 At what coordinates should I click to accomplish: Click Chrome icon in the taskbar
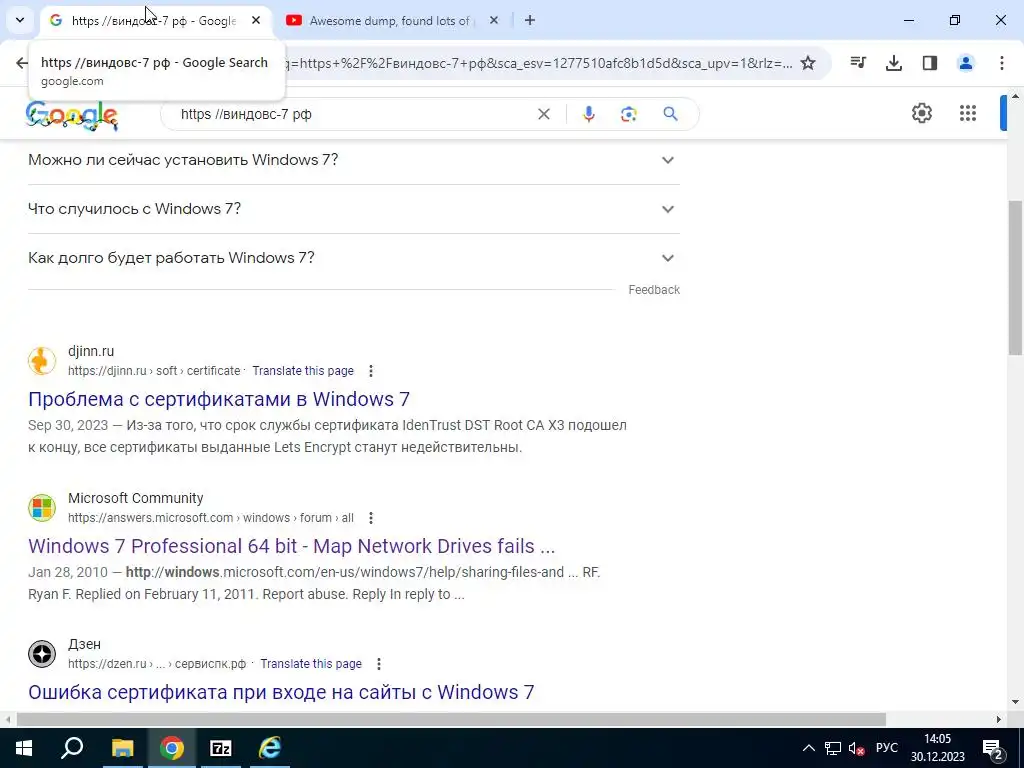(172, 748)
